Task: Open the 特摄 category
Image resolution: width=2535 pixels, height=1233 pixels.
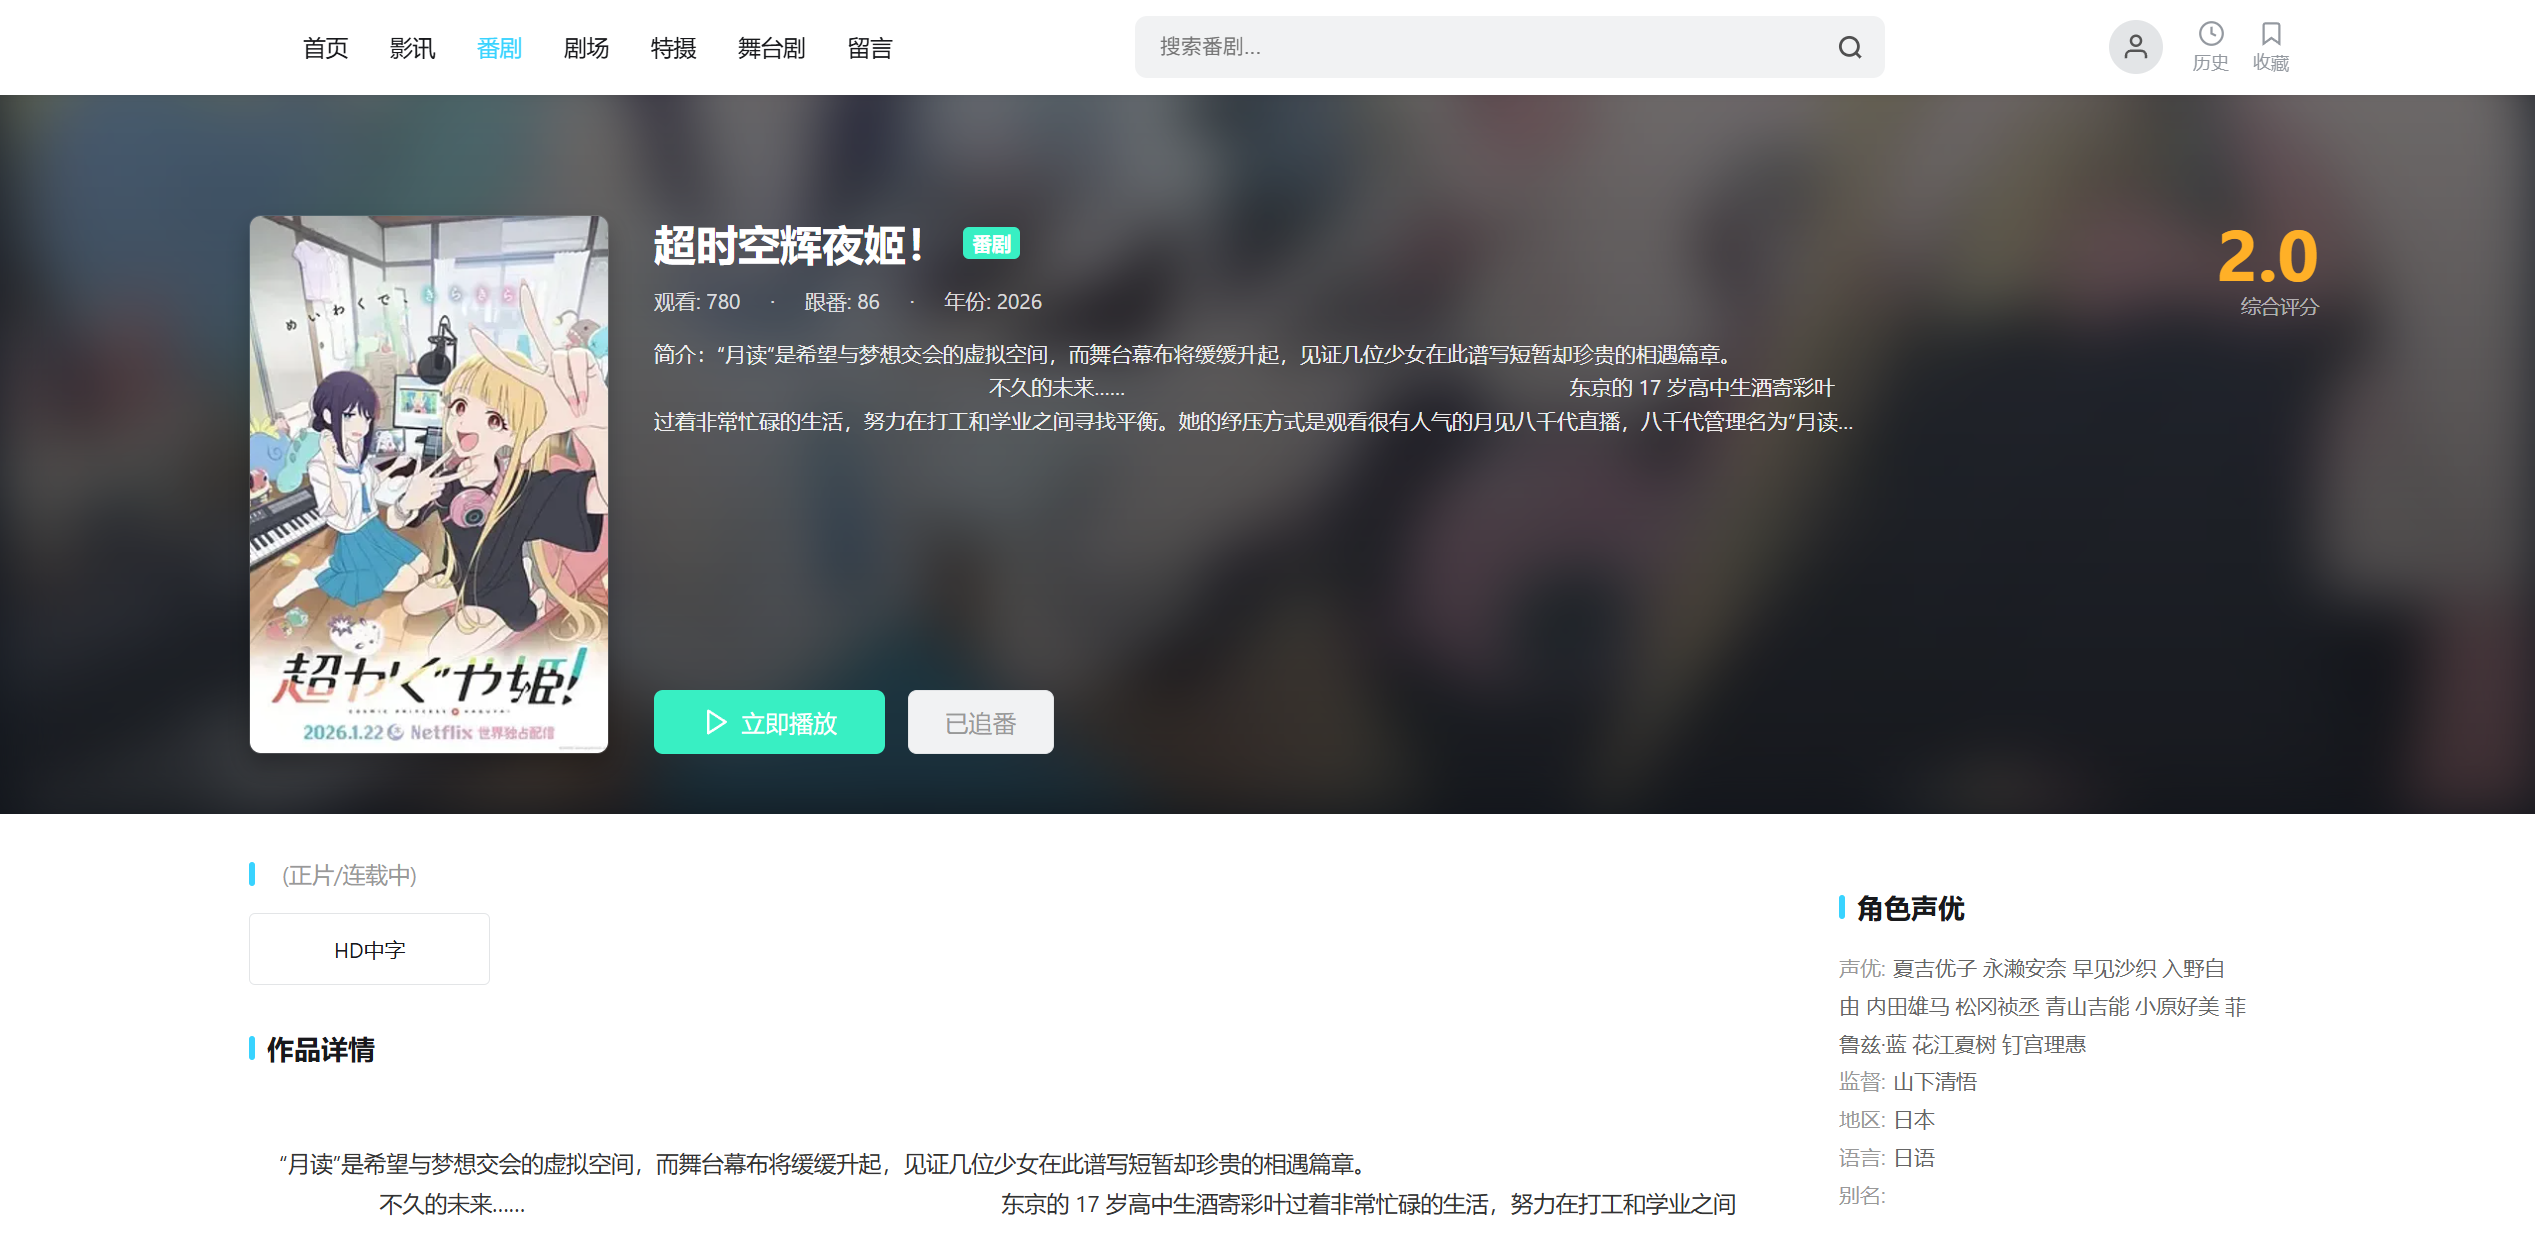Action: coord(672,47)
